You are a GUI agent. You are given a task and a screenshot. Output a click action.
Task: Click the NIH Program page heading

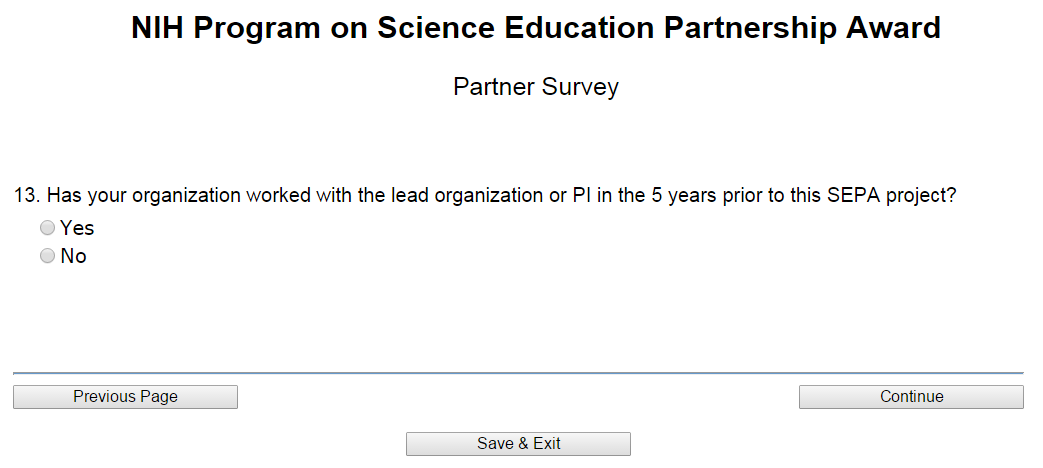[536, 28]
